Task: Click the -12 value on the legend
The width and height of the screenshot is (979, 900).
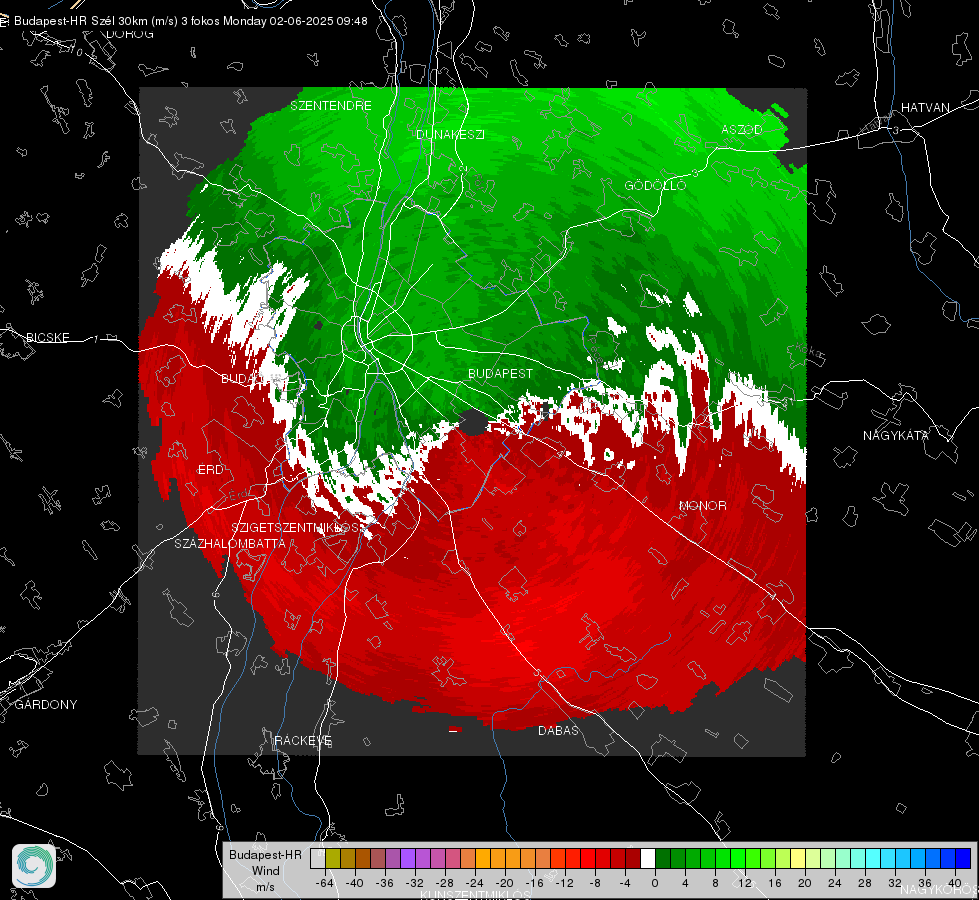Action: tap(564, 883)
